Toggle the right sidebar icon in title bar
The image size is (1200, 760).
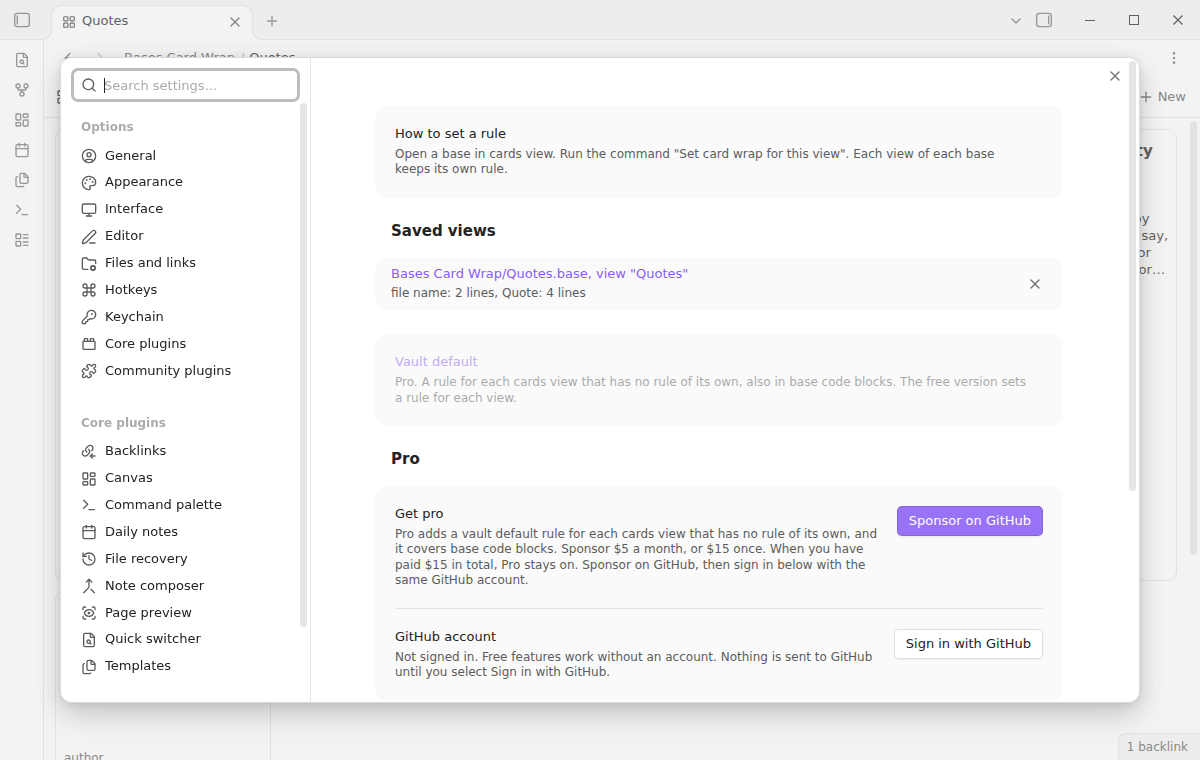point(1044,20)
